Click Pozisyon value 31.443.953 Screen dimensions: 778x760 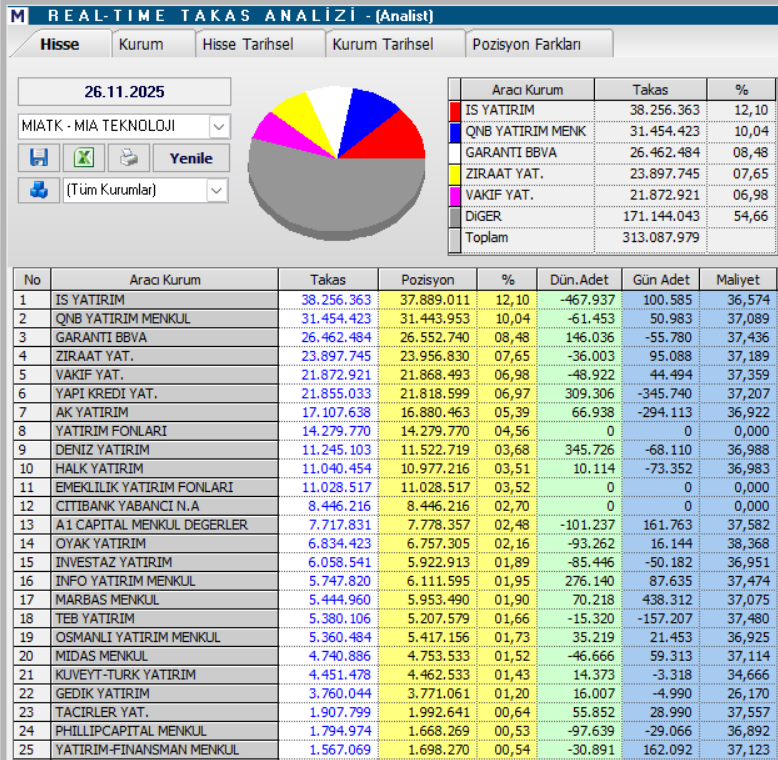pos(435,318)
